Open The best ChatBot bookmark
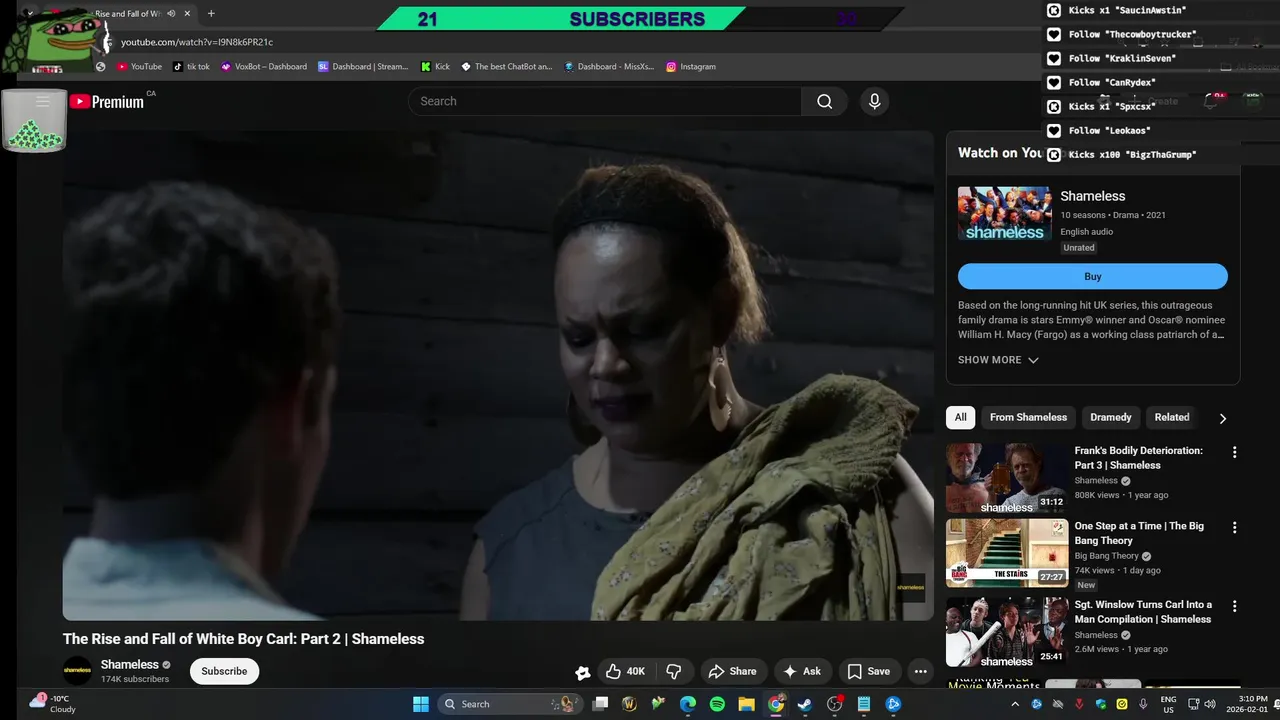The image size is (1280, 720). point(507,66)
